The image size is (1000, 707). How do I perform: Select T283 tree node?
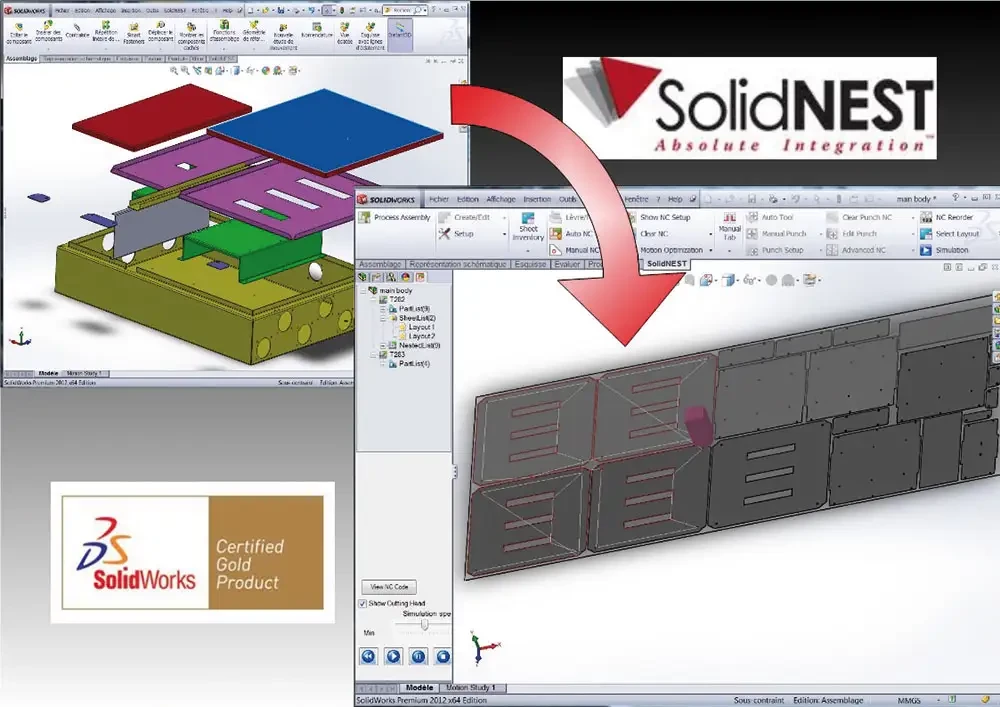pyautogui.click(x=392, y=354)
